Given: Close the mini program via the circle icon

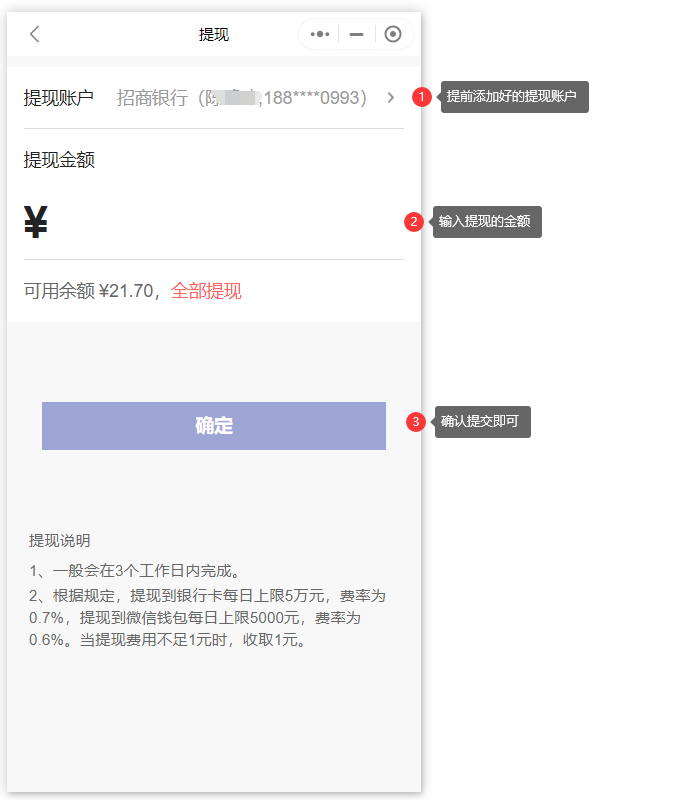Looking at the screenshot, I should coord(393,34).
